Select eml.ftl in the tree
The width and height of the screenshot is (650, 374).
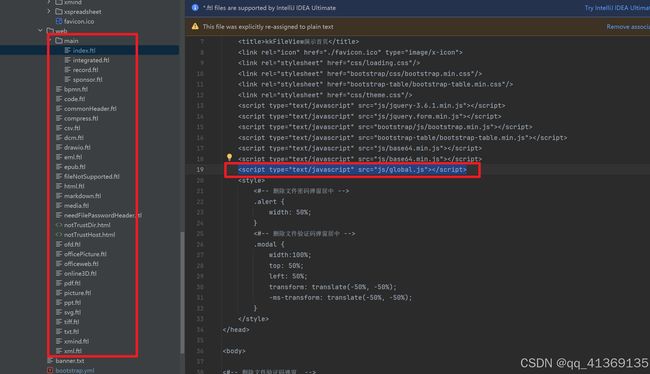coord(73,157)
